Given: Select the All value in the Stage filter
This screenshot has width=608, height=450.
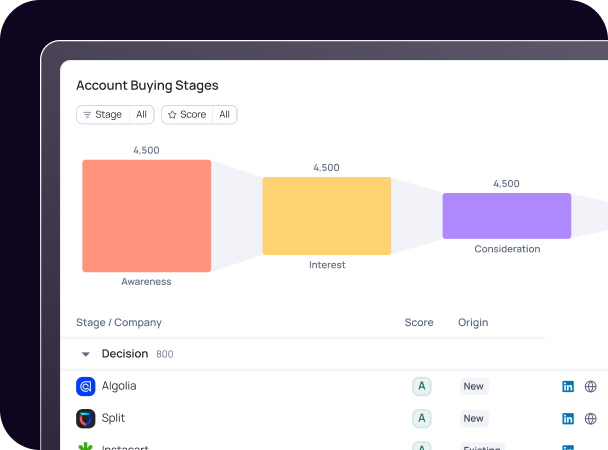Looking at the screenshot, I should click(x=142, y=115).
